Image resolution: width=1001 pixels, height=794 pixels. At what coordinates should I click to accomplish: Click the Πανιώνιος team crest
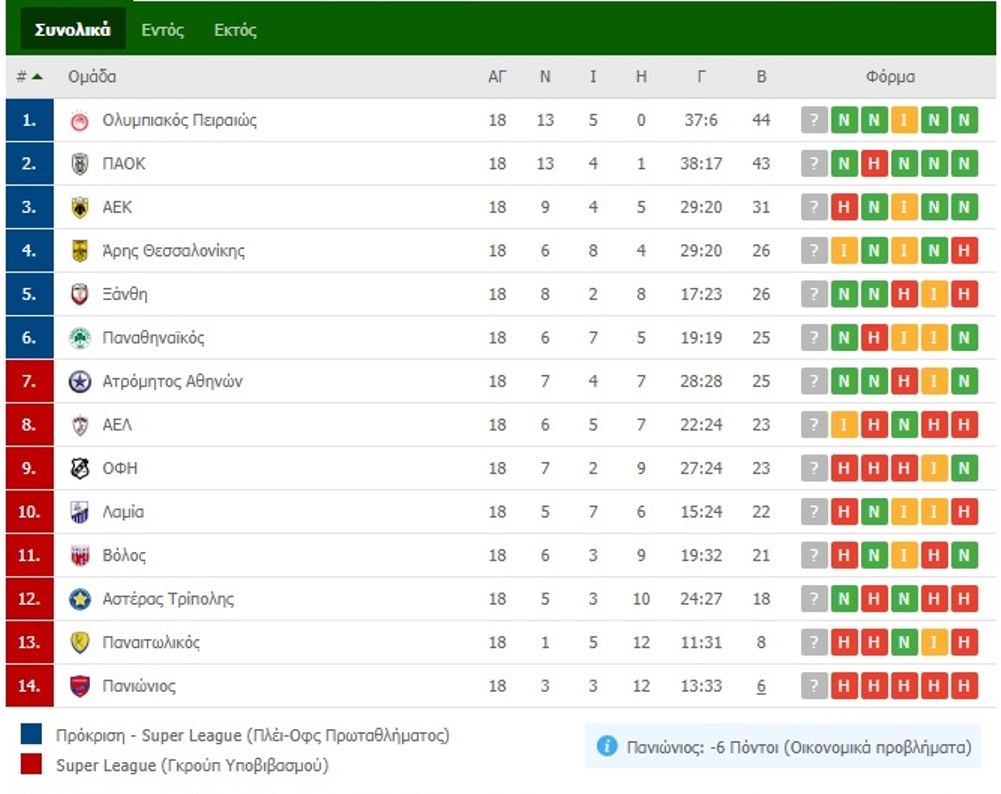(x=80, y=686)
